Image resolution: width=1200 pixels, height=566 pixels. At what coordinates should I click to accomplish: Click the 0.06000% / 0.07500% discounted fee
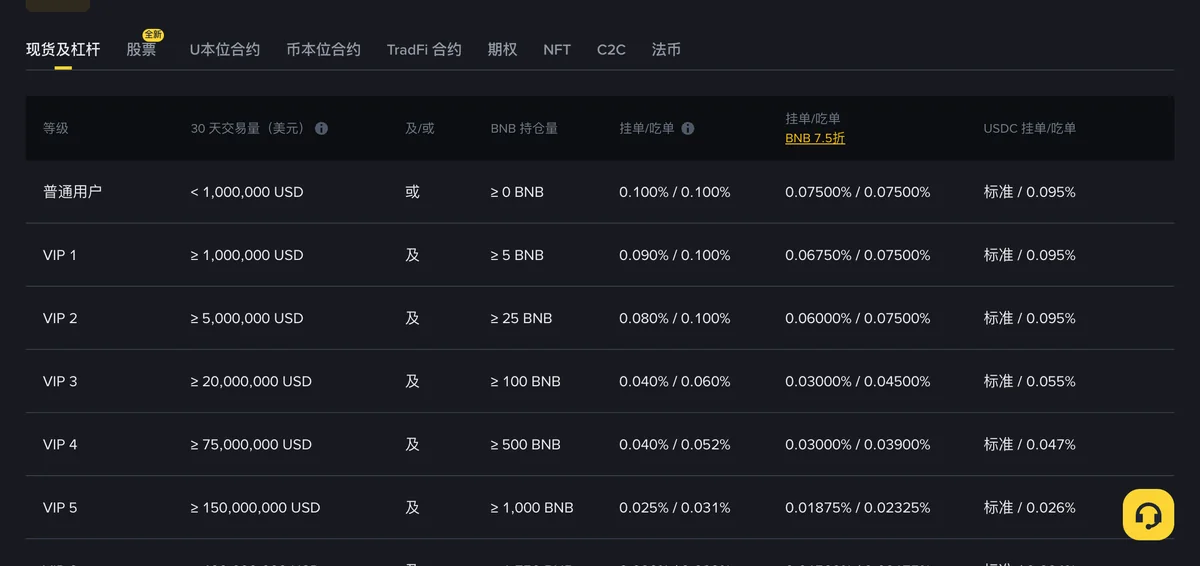coord(858,318)
